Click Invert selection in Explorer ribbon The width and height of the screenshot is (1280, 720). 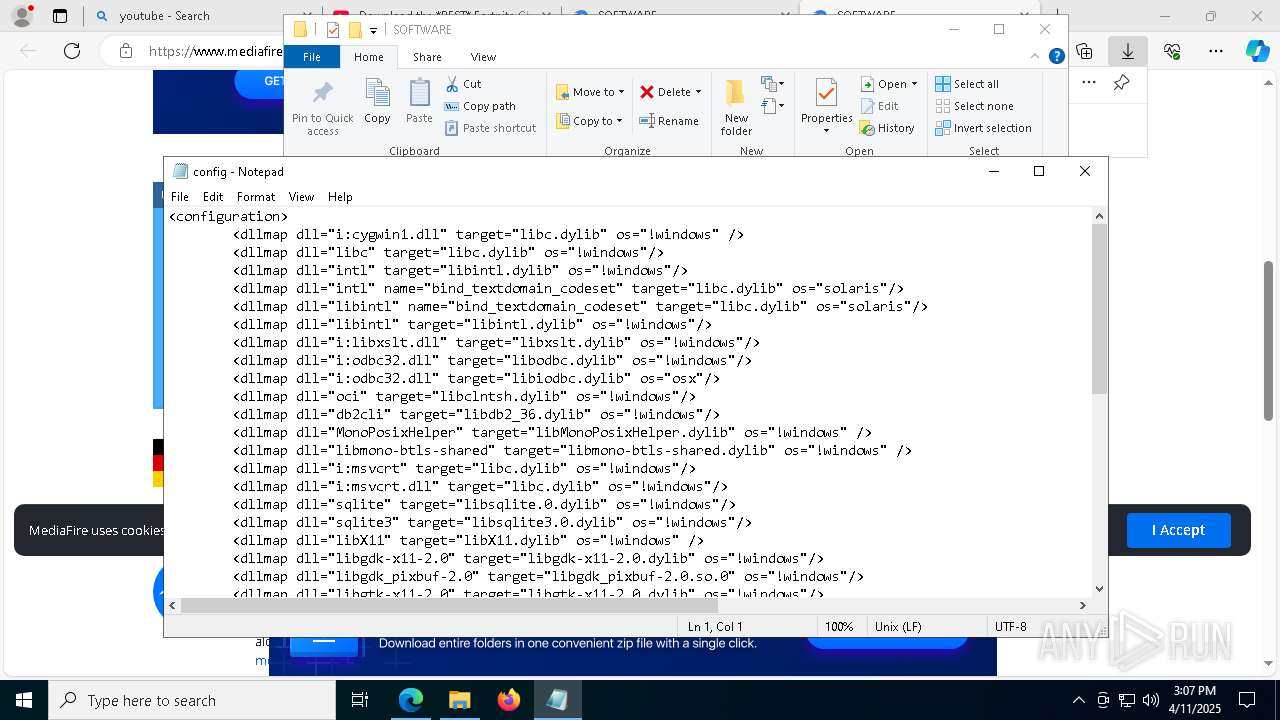pyautogui.click(x=983, y=128)
